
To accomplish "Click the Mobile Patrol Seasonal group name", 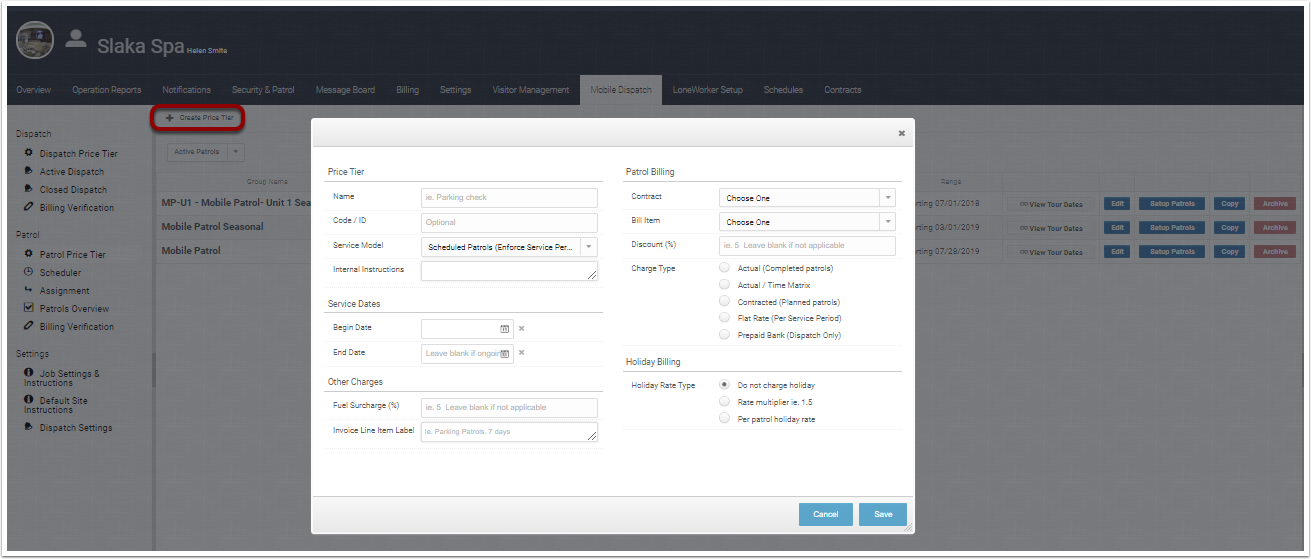I will 212,227.
